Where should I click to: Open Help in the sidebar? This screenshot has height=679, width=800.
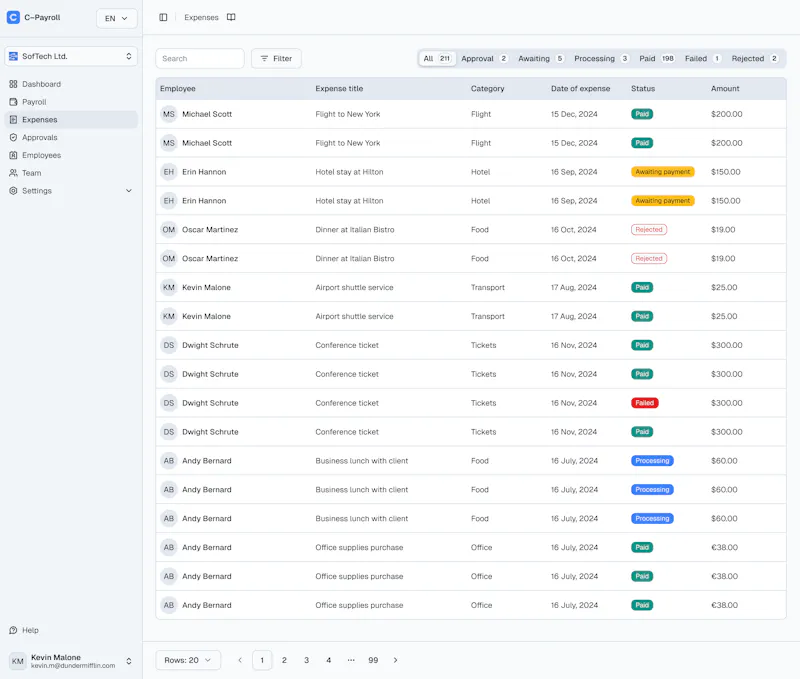tap(71, 631)
